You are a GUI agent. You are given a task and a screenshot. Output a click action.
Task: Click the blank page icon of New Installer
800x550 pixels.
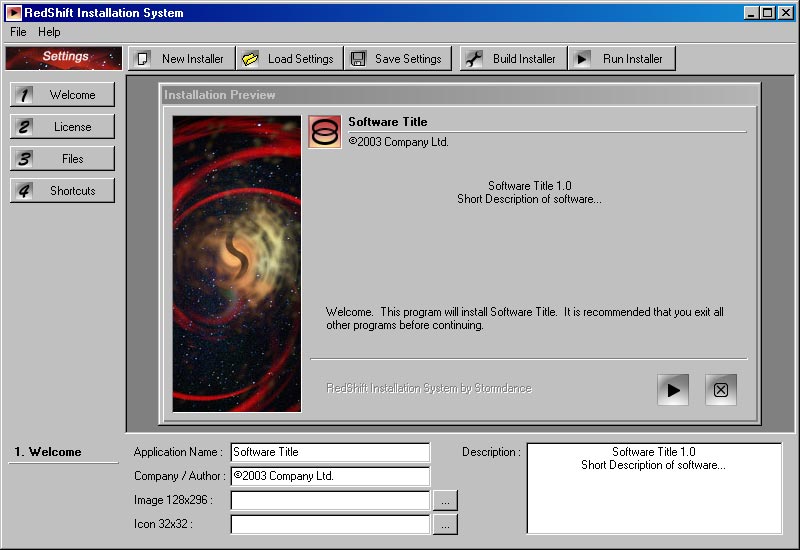point(143,59)
